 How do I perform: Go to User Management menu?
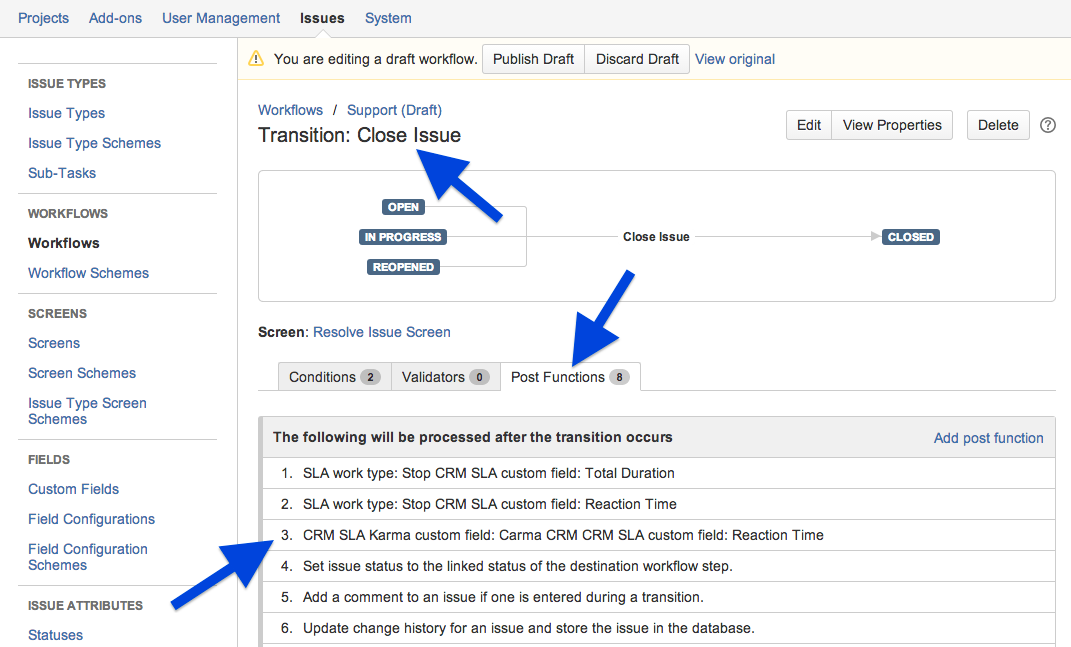pyautogui.click(x=221, y=18)
